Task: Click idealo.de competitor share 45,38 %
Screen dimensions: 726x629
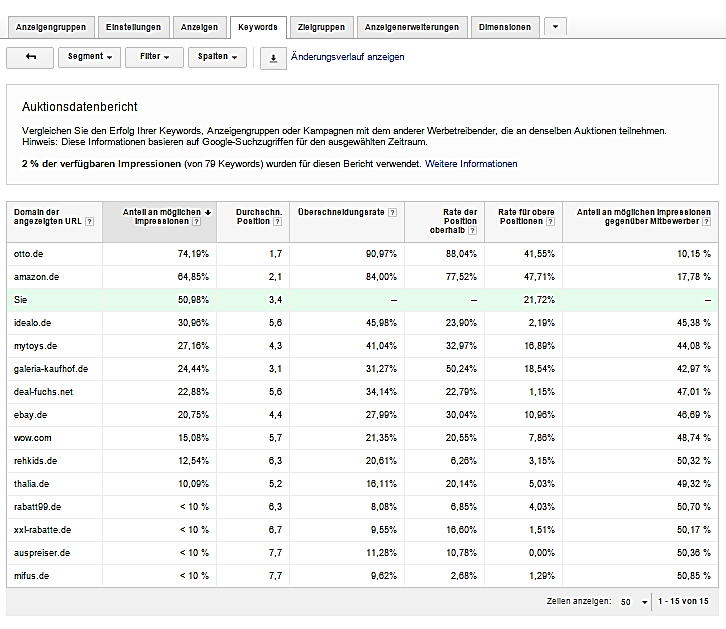Action: pyautogui.click(x=694, y=323)
